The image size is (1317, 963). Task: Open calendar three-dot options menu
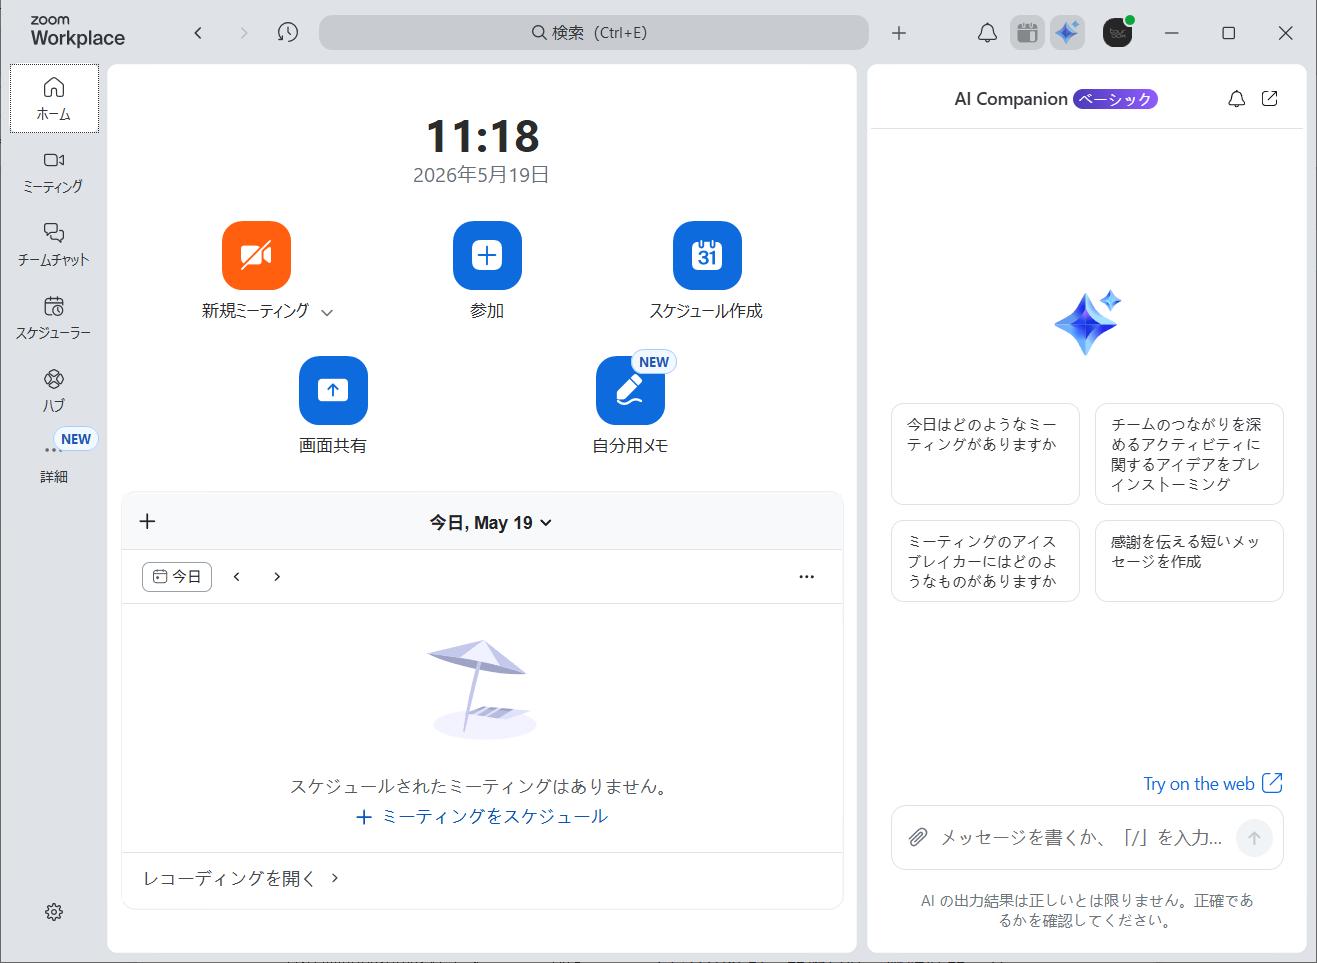pos(807,577)
